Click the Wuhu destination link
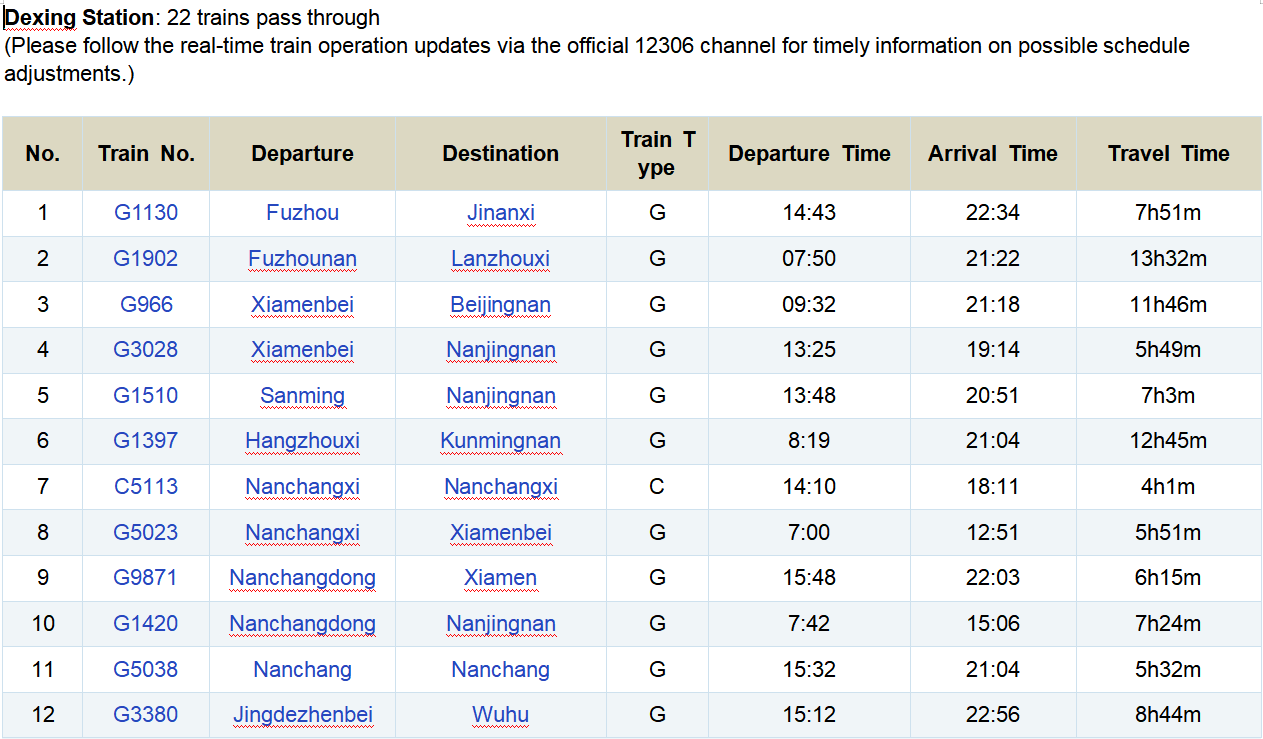 click(500, 715)
